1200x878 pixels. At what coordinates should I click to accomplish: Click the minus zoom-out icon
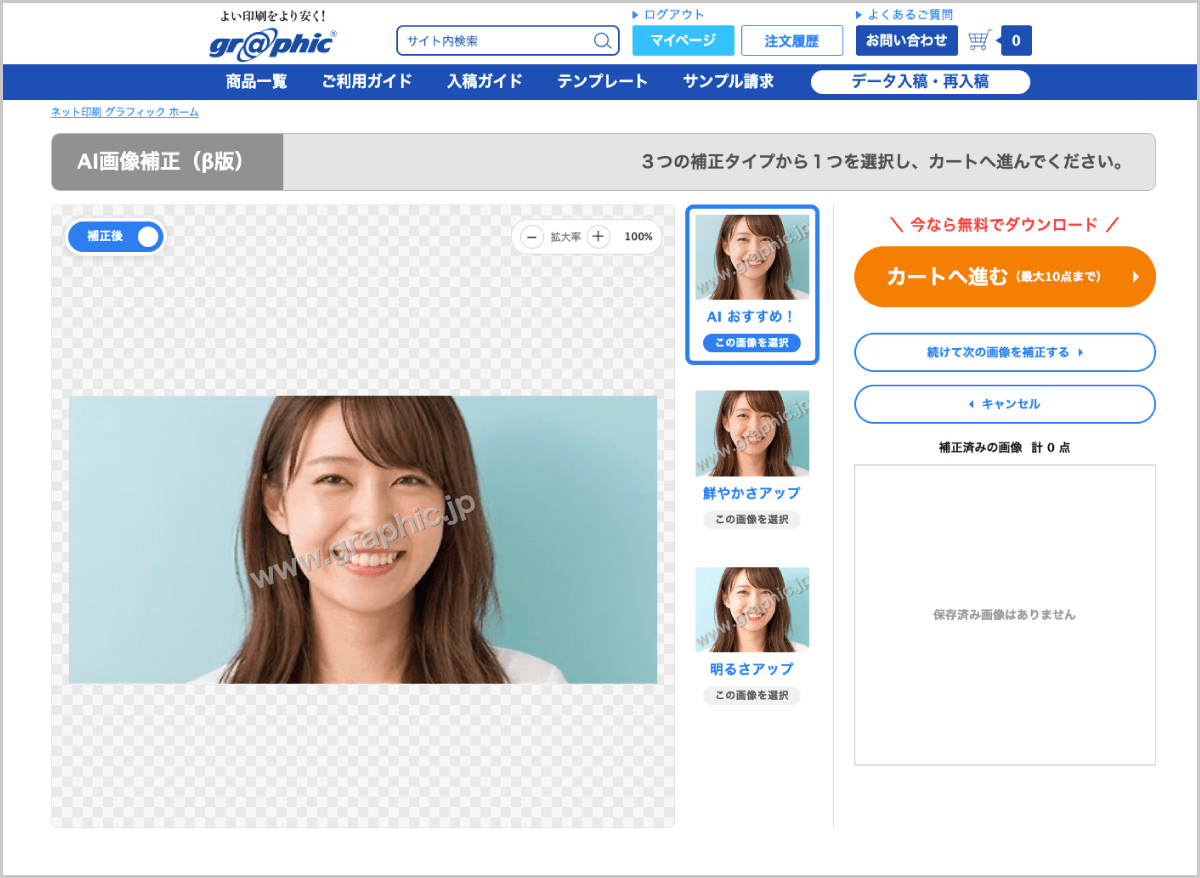point(533,237)
